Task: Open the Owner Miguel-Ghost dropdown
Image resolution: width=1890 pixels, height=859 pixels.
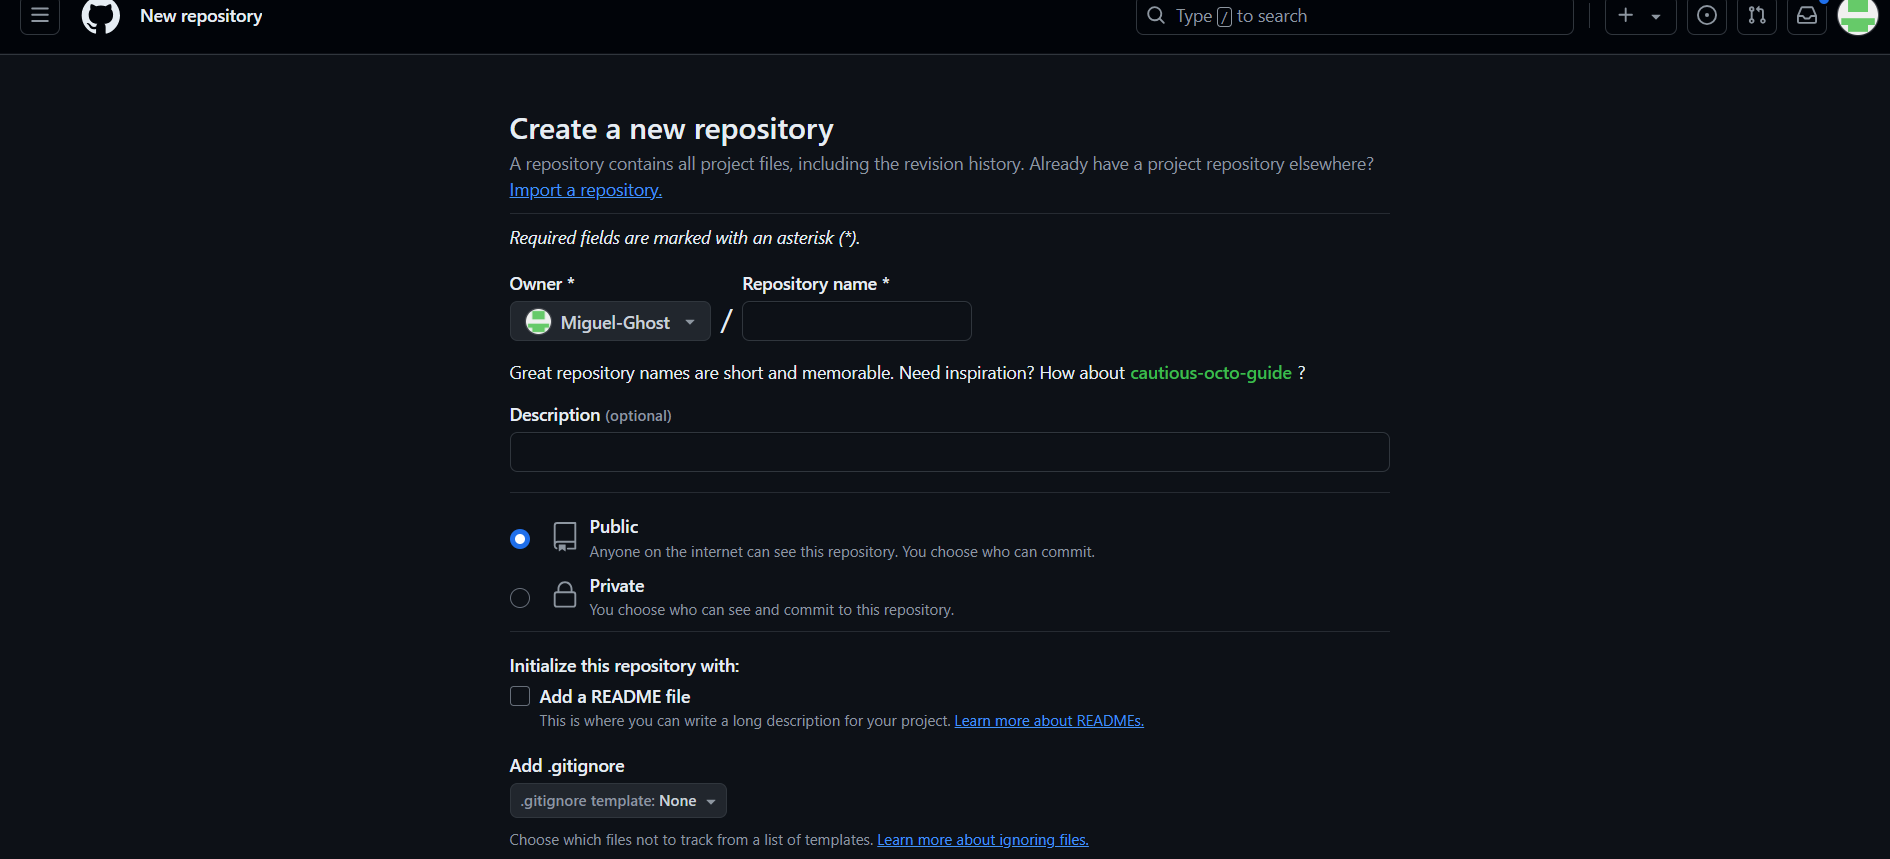Action: [x=610, y=322]
